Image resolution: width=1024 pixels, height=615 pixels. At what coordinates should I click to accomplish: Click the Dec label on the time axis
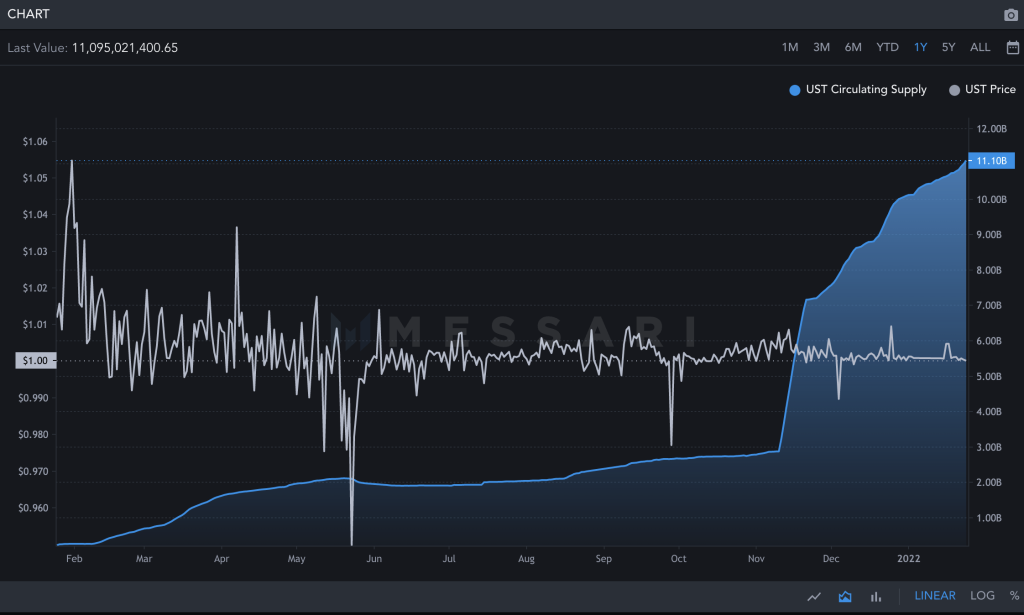pos(831,559)
